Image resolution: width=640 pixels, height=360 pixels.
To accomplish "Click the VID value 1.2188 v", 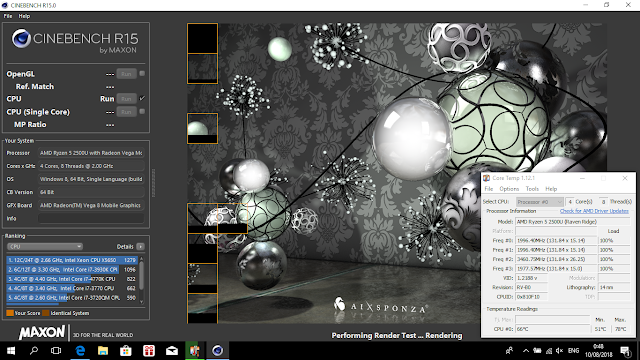I will (531, 278).
